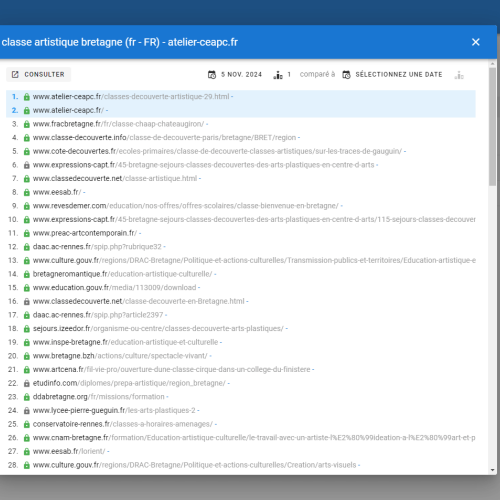Click the calendar icon beside 5 NOV. 2024
Screen dimensions: 500x500
click(212, 74)
